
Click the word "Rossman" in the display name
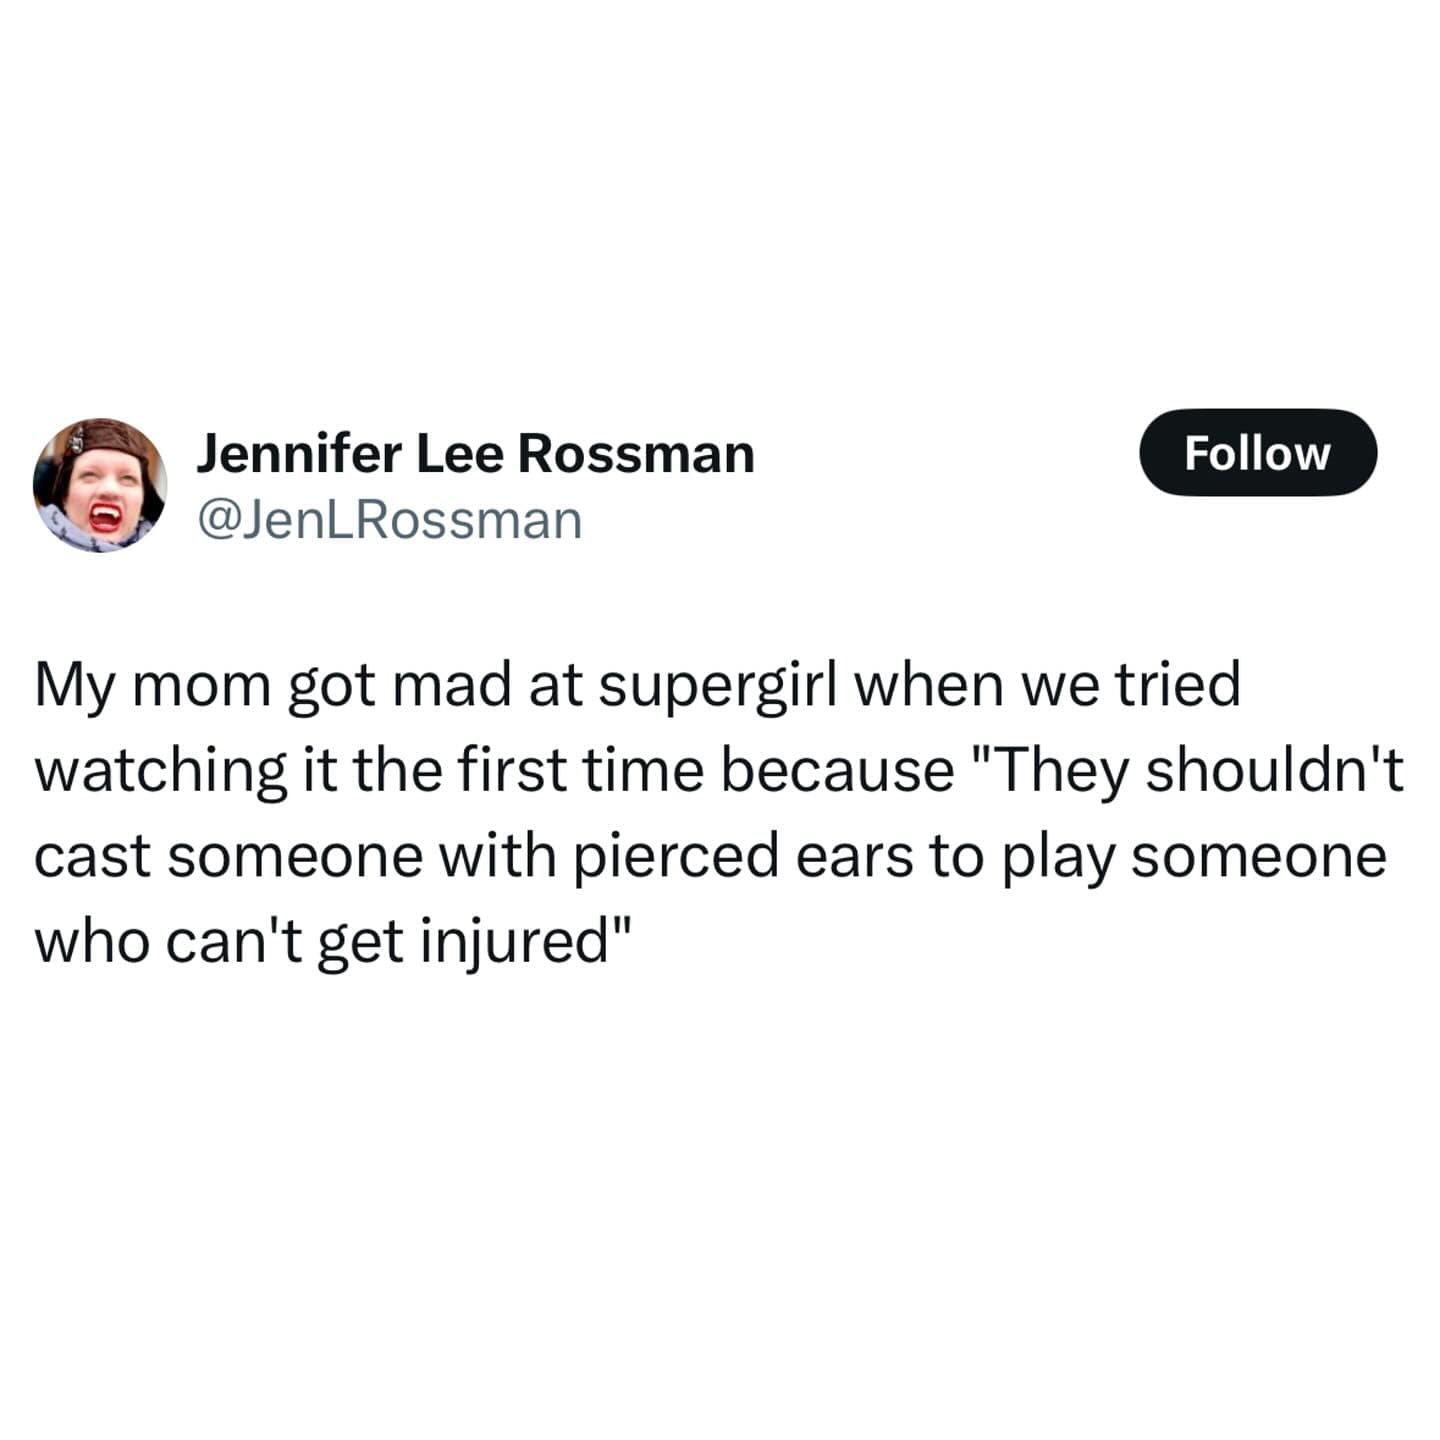636,454
